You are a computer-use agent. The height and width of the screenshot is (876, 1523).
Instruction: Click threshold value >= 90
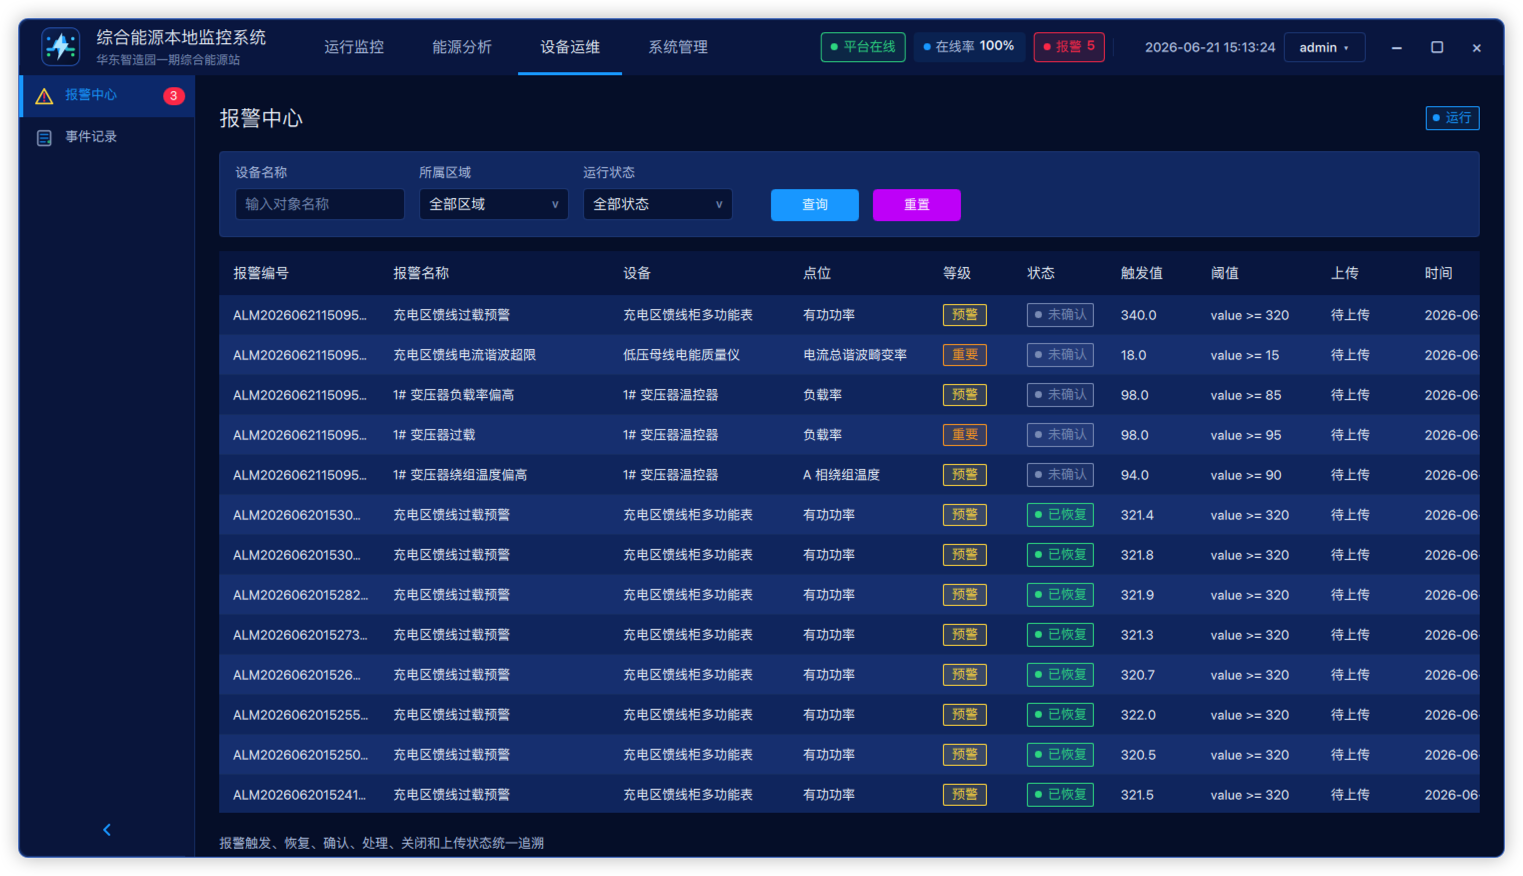pos(1246,475)
